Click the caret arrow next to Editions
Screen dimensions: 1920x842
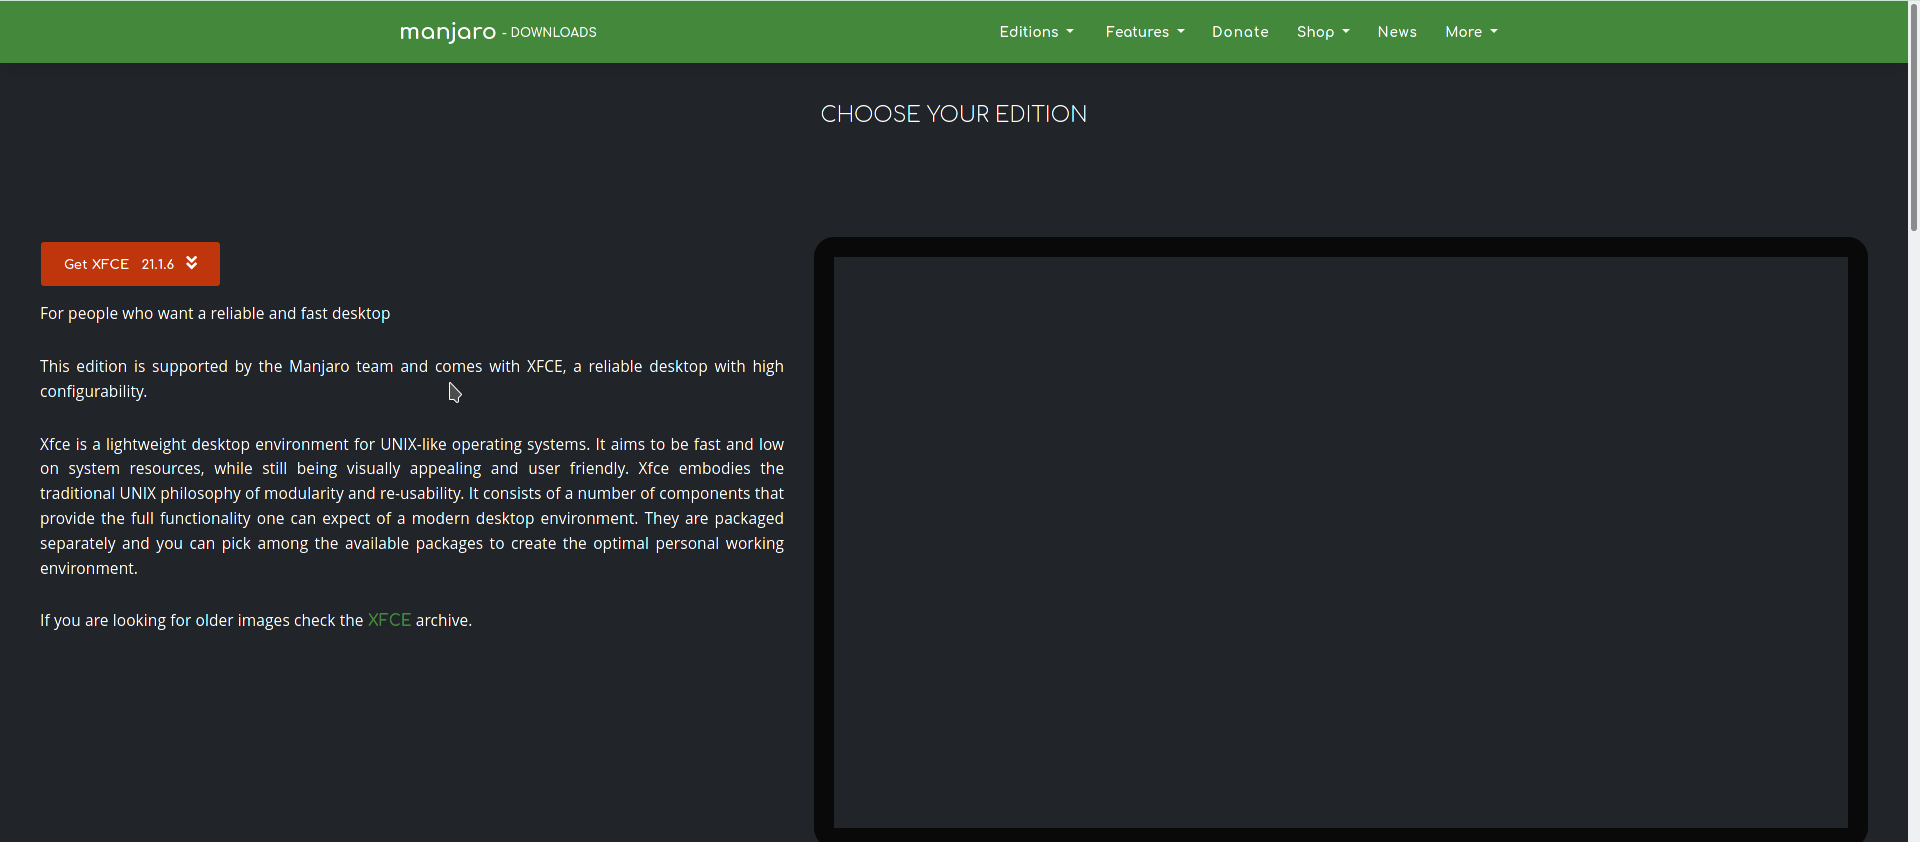[1070, 32]
